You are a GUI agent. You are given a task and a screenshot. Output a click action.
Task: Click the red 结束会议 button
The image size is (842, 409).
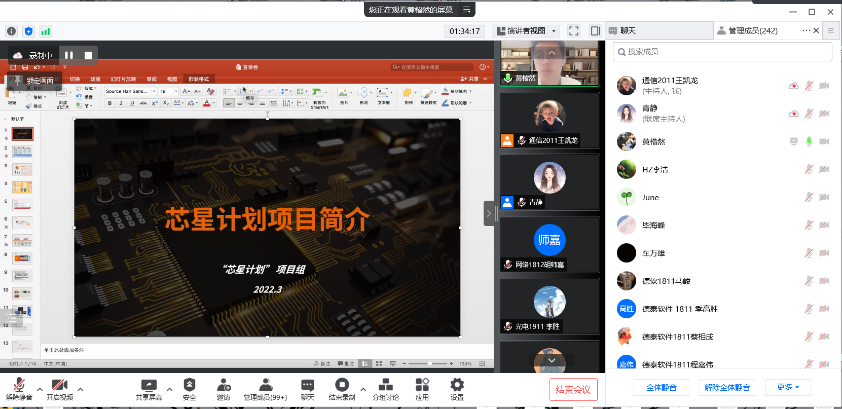[x=573, y=388]
